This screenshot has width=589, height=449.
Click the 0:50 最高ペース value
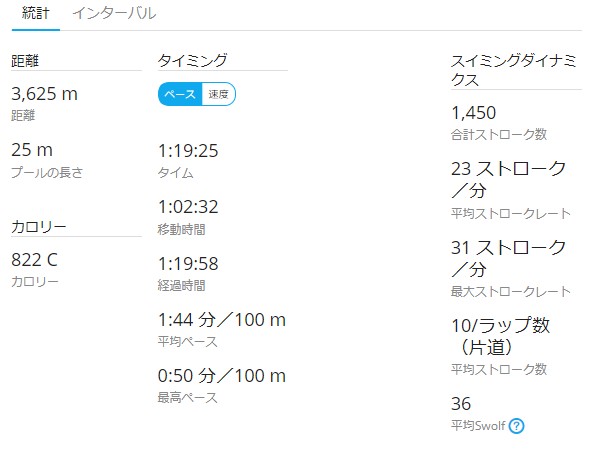222,375
